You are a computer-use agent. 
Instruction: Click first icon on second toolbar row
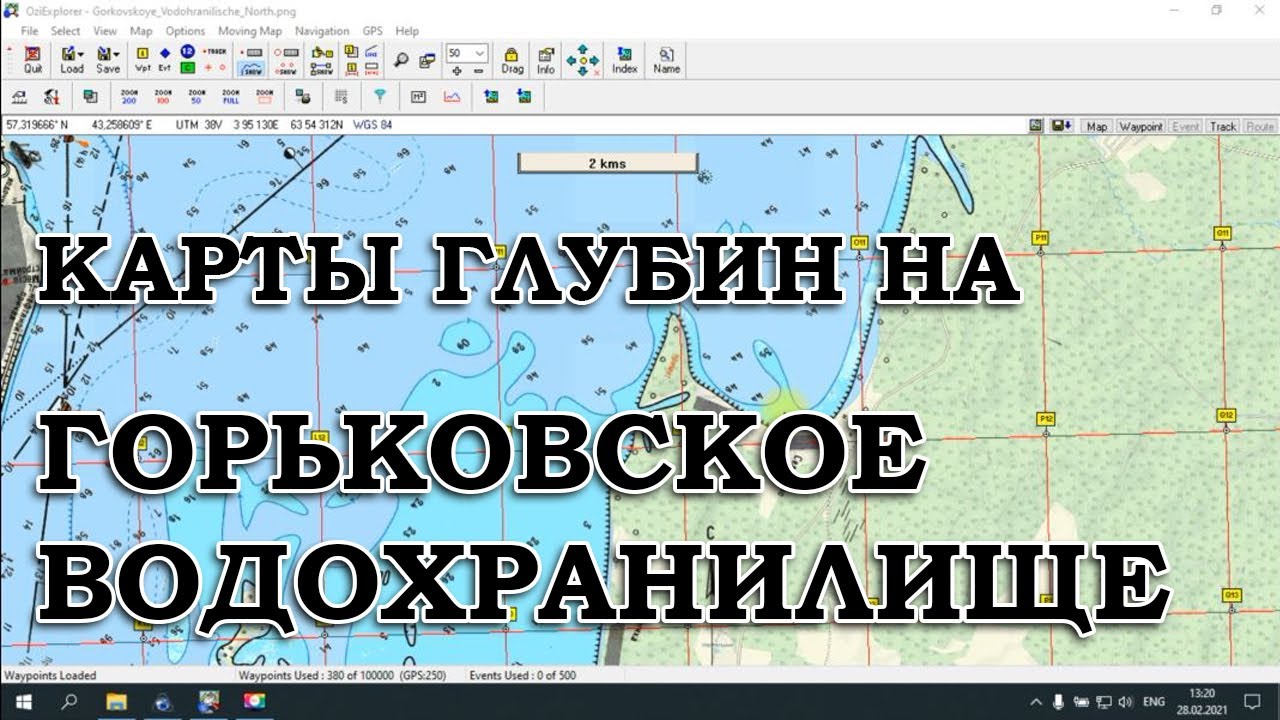coord(19,97)
